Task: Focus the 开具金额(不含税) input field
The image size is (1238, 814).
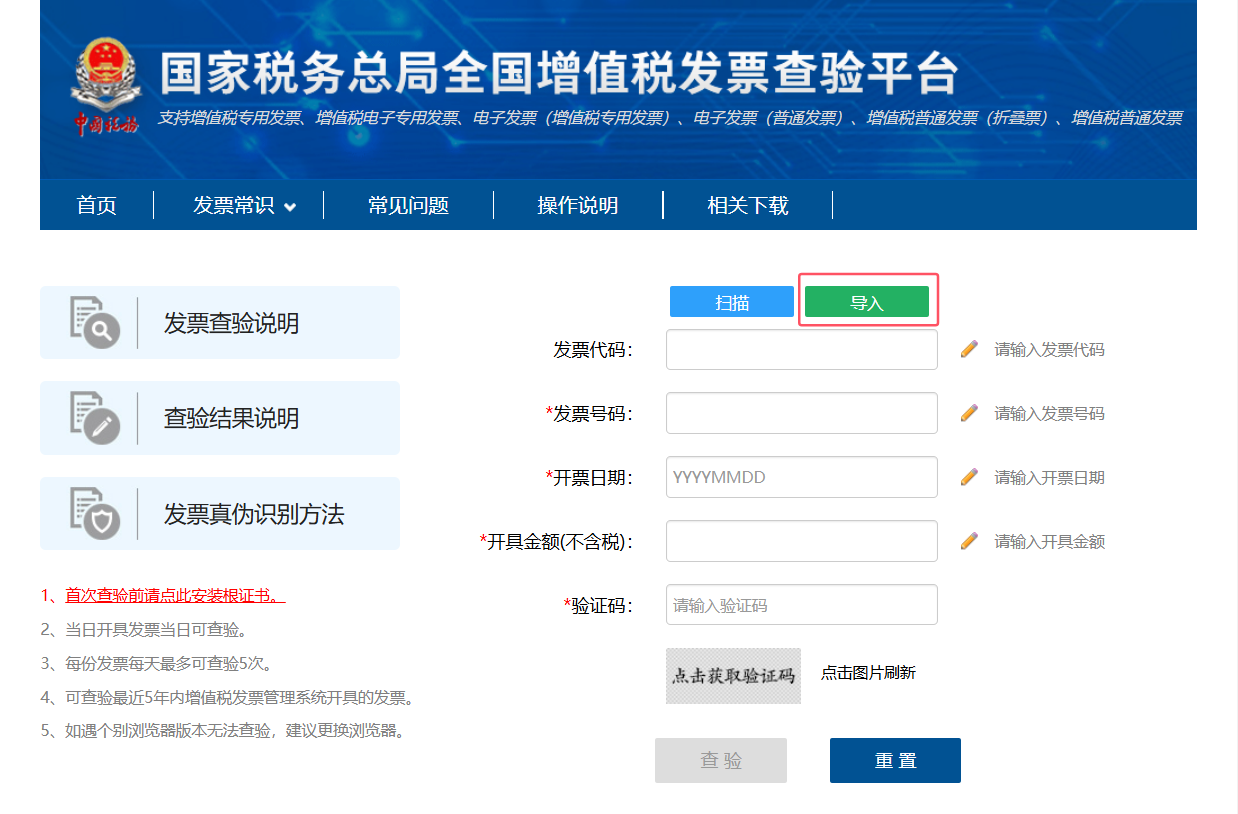Action: point(802,541)
